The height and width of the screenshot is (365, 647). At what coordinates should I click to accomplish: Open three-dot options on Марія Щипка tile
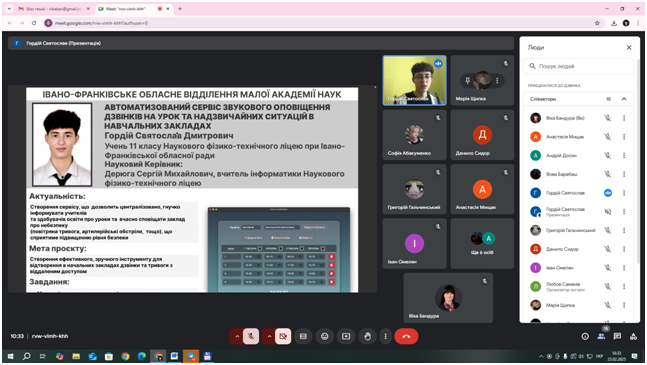[497, 80]
